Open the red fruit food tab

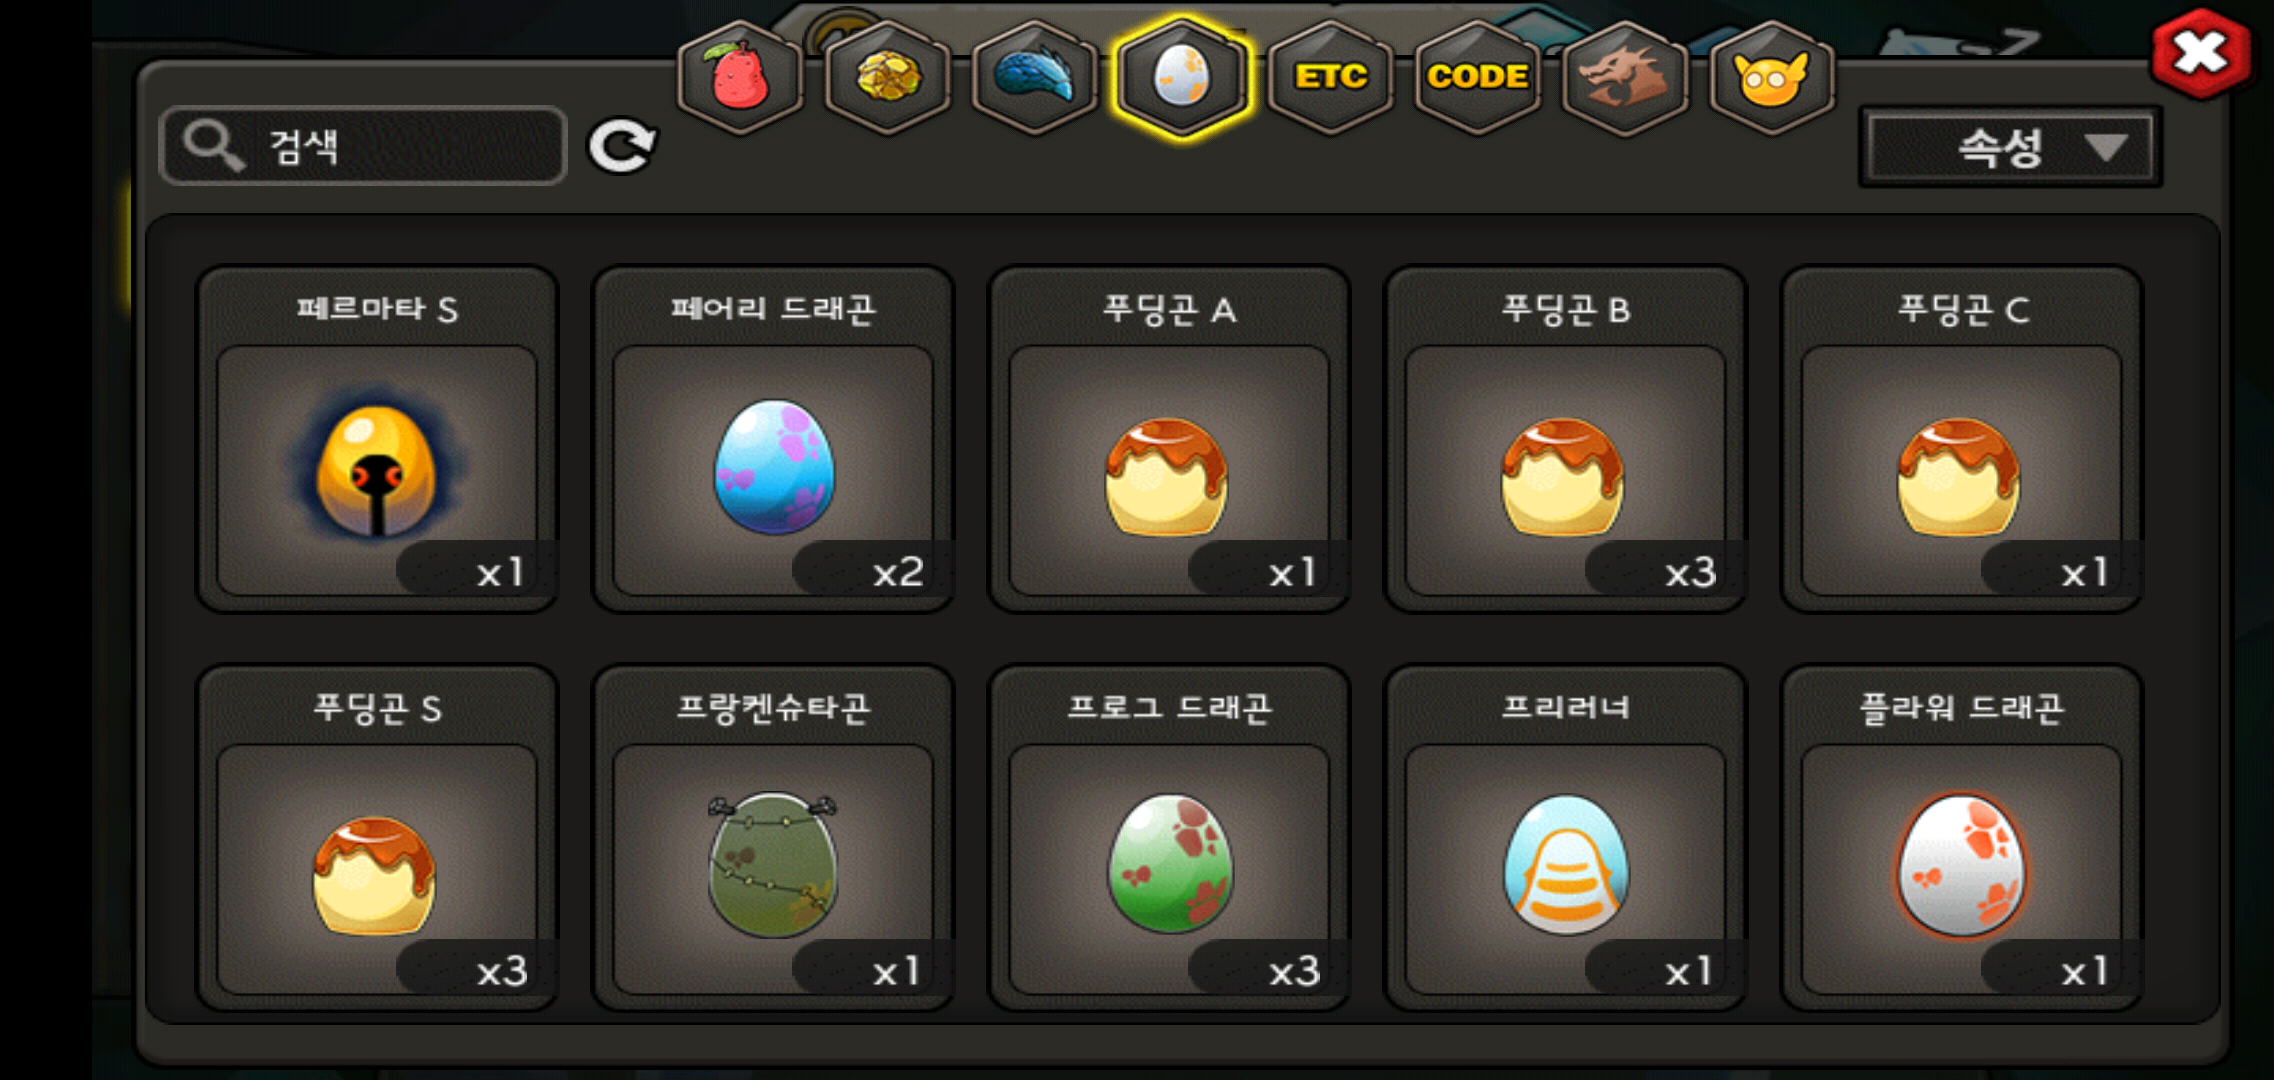coord(740,78)
